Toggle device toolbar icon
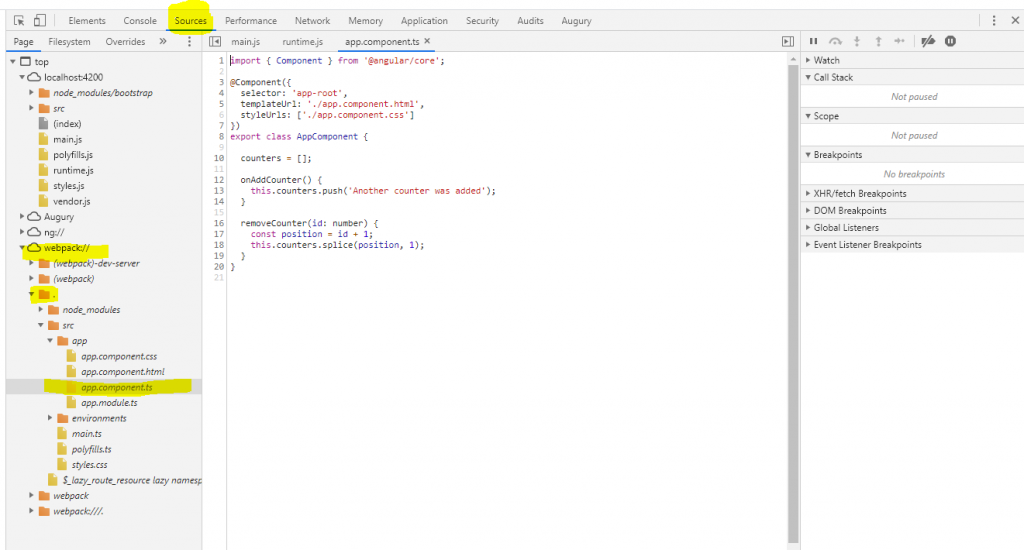This screenshot has height=550, width=1024. (40, 20)
